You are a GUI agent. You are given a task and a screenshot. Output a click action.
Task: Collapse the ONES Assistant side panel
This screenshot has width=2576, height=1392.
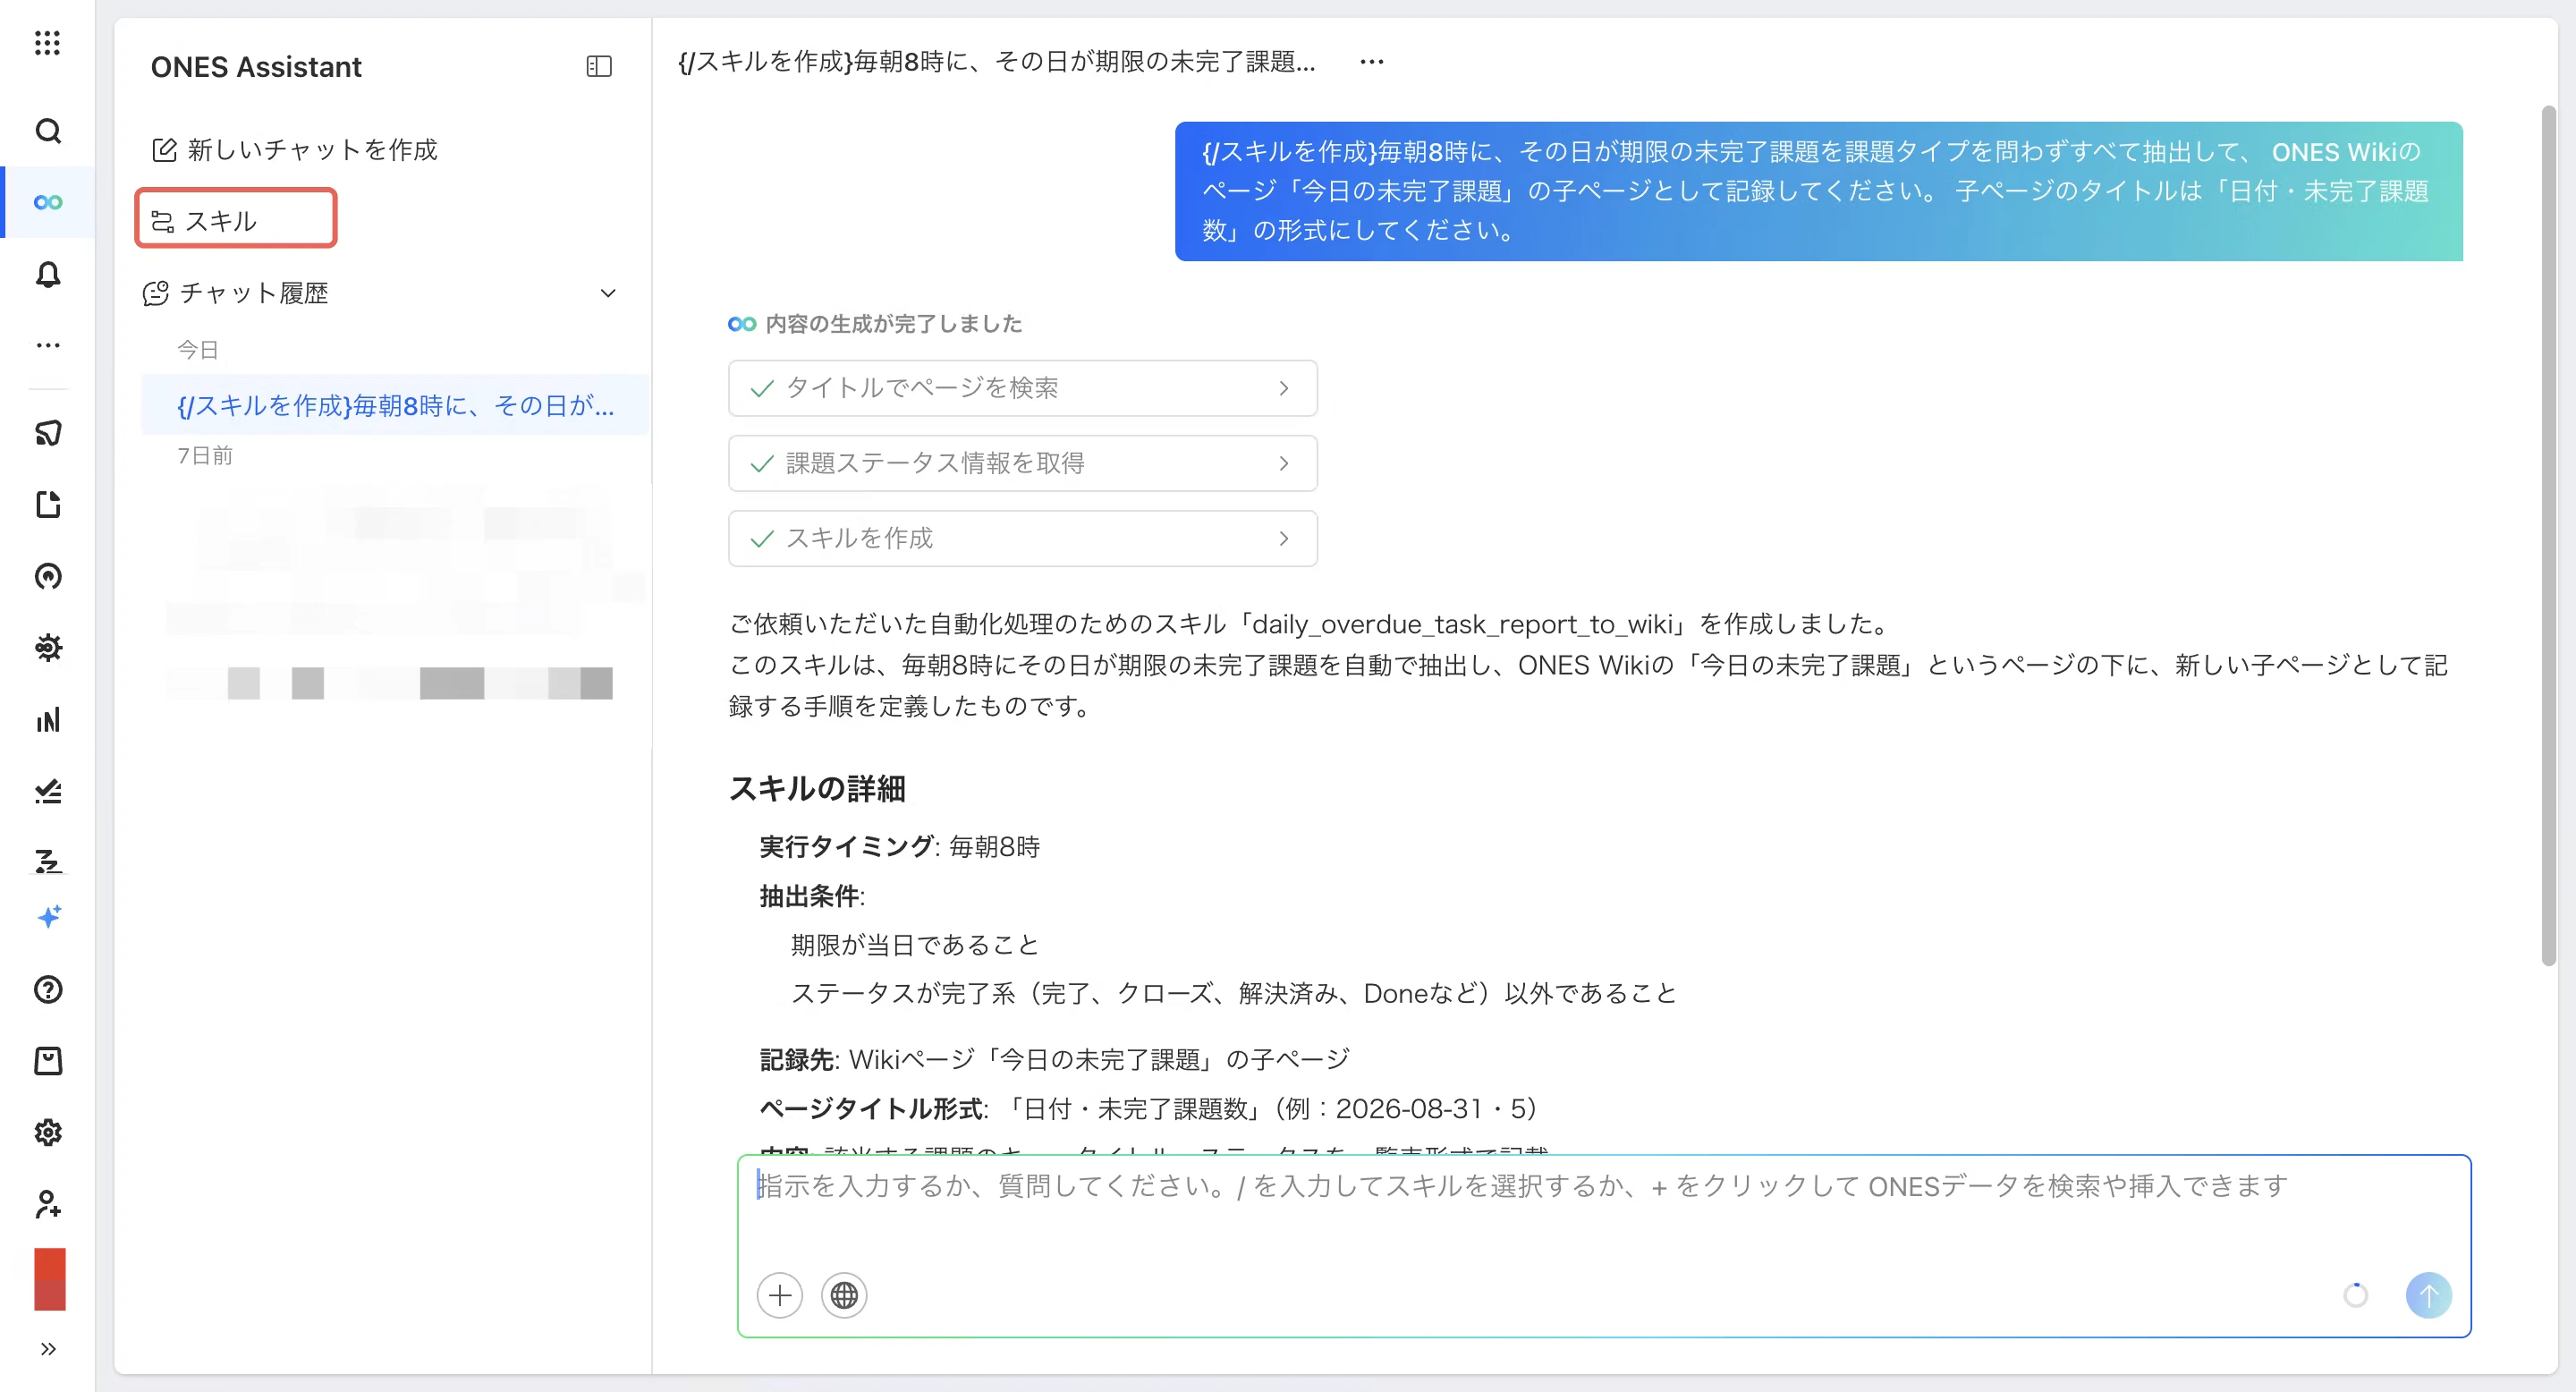(599, 66)
